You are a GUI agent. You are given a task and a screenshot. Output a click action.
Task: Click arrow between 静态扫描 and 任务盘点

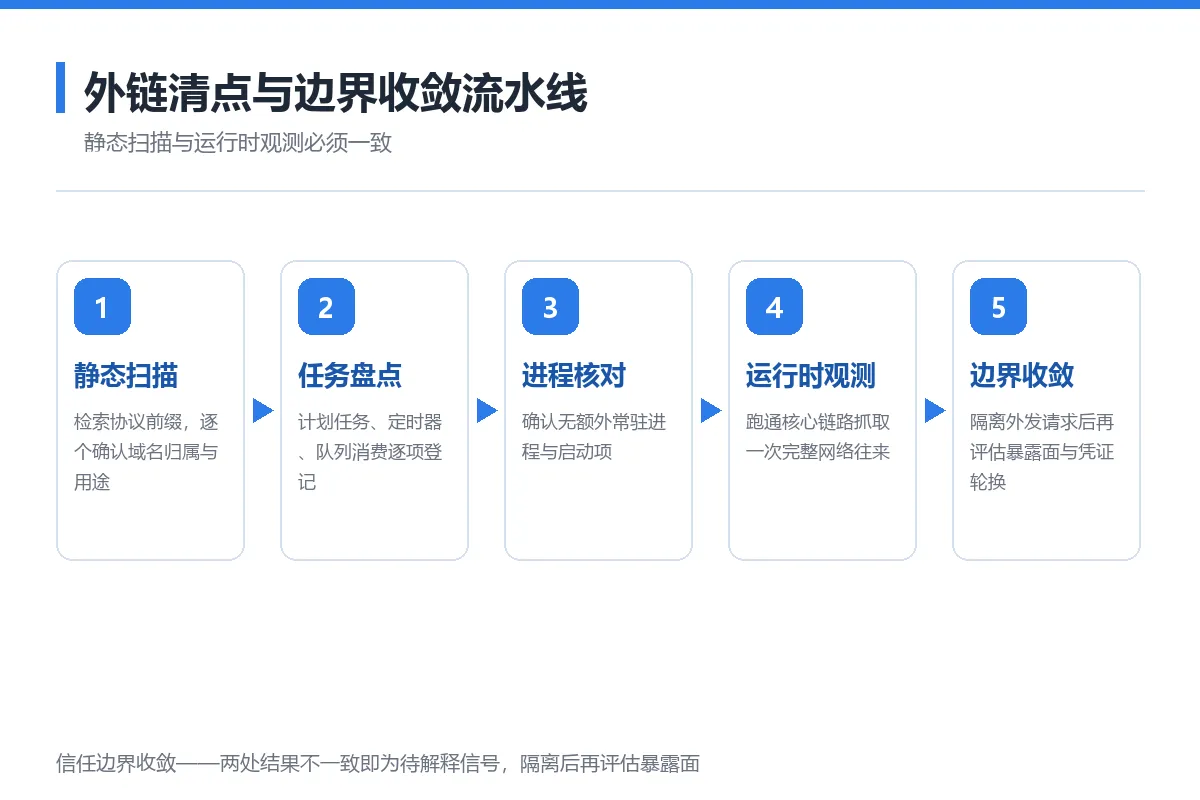263,411
